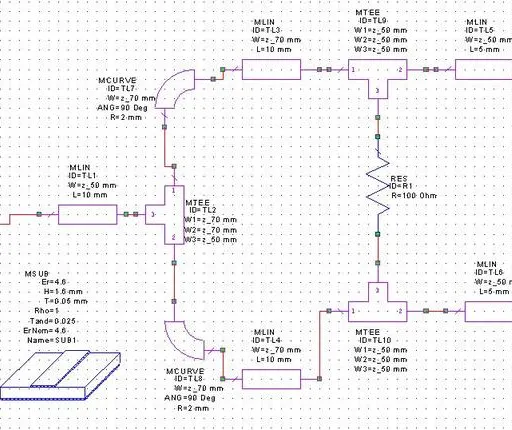Click T=0.05 mm substrate parameter
The width and height of the screenshot is (512, 430).
[x=66, y=301]
